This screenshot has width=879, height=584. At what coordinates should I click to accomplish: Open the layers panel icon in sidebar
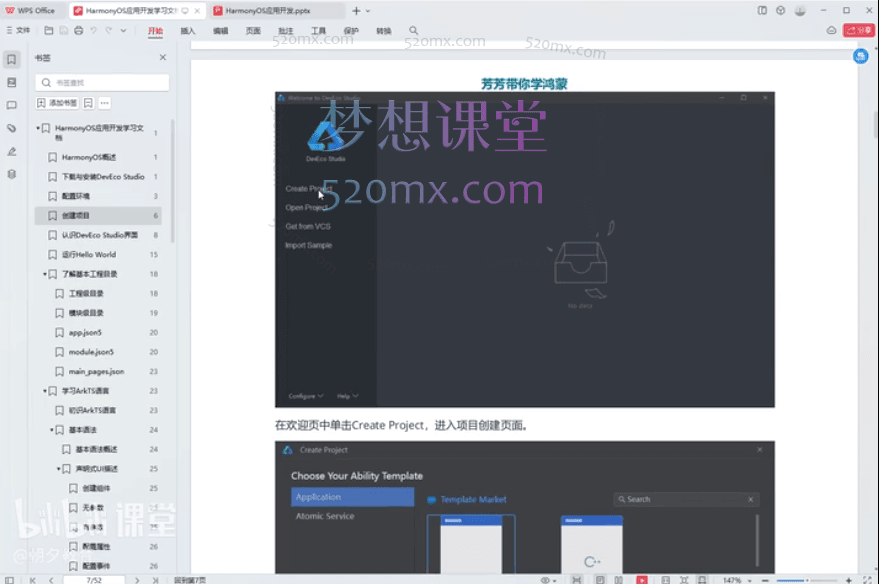click(12, 174)
